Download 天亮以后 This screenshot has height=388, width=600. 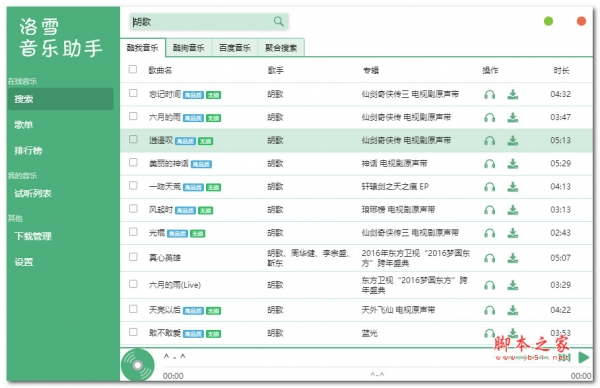[513, 310]
